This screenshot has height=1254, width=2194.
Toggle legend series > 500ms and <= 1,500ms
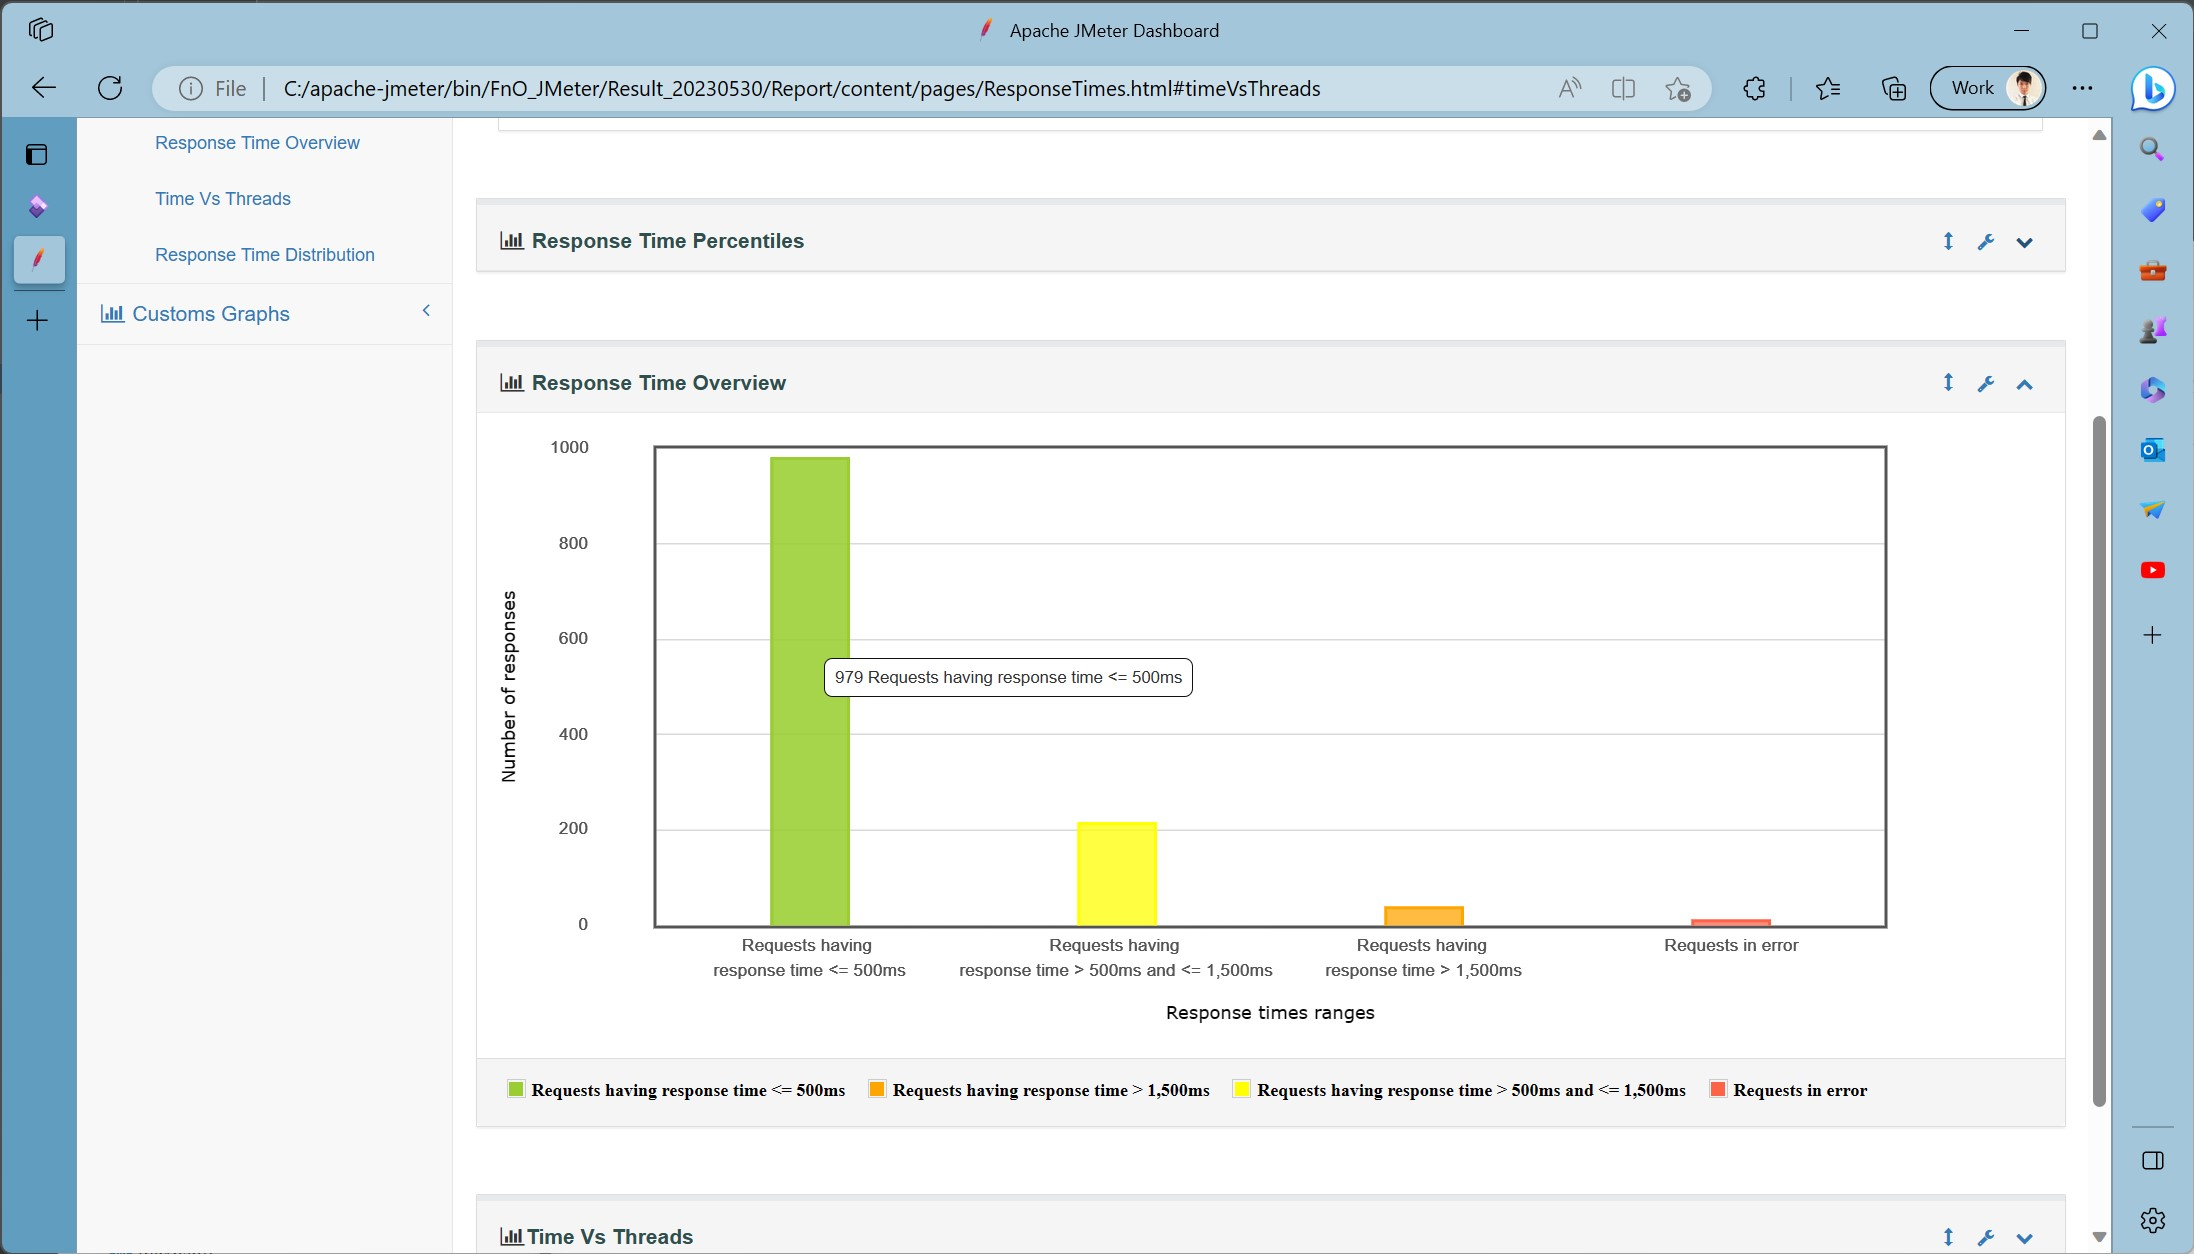(x=1459, y=1090)
